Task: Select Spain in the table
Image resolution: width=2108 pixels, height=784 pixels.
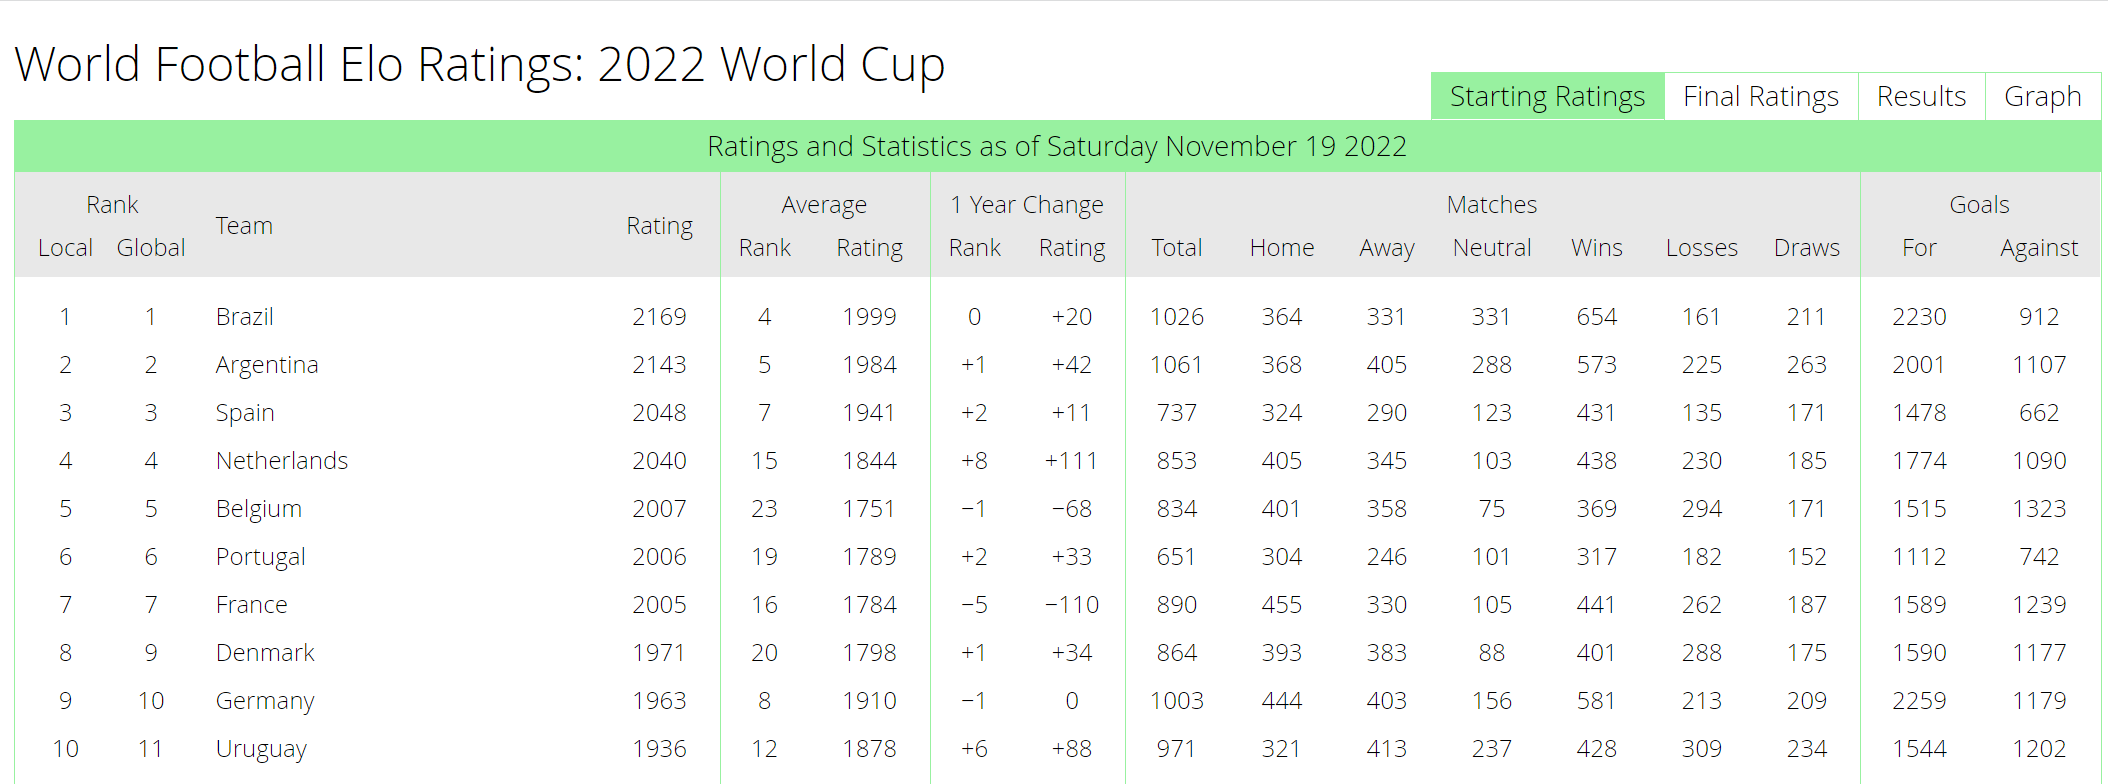Action: (244, 412)
